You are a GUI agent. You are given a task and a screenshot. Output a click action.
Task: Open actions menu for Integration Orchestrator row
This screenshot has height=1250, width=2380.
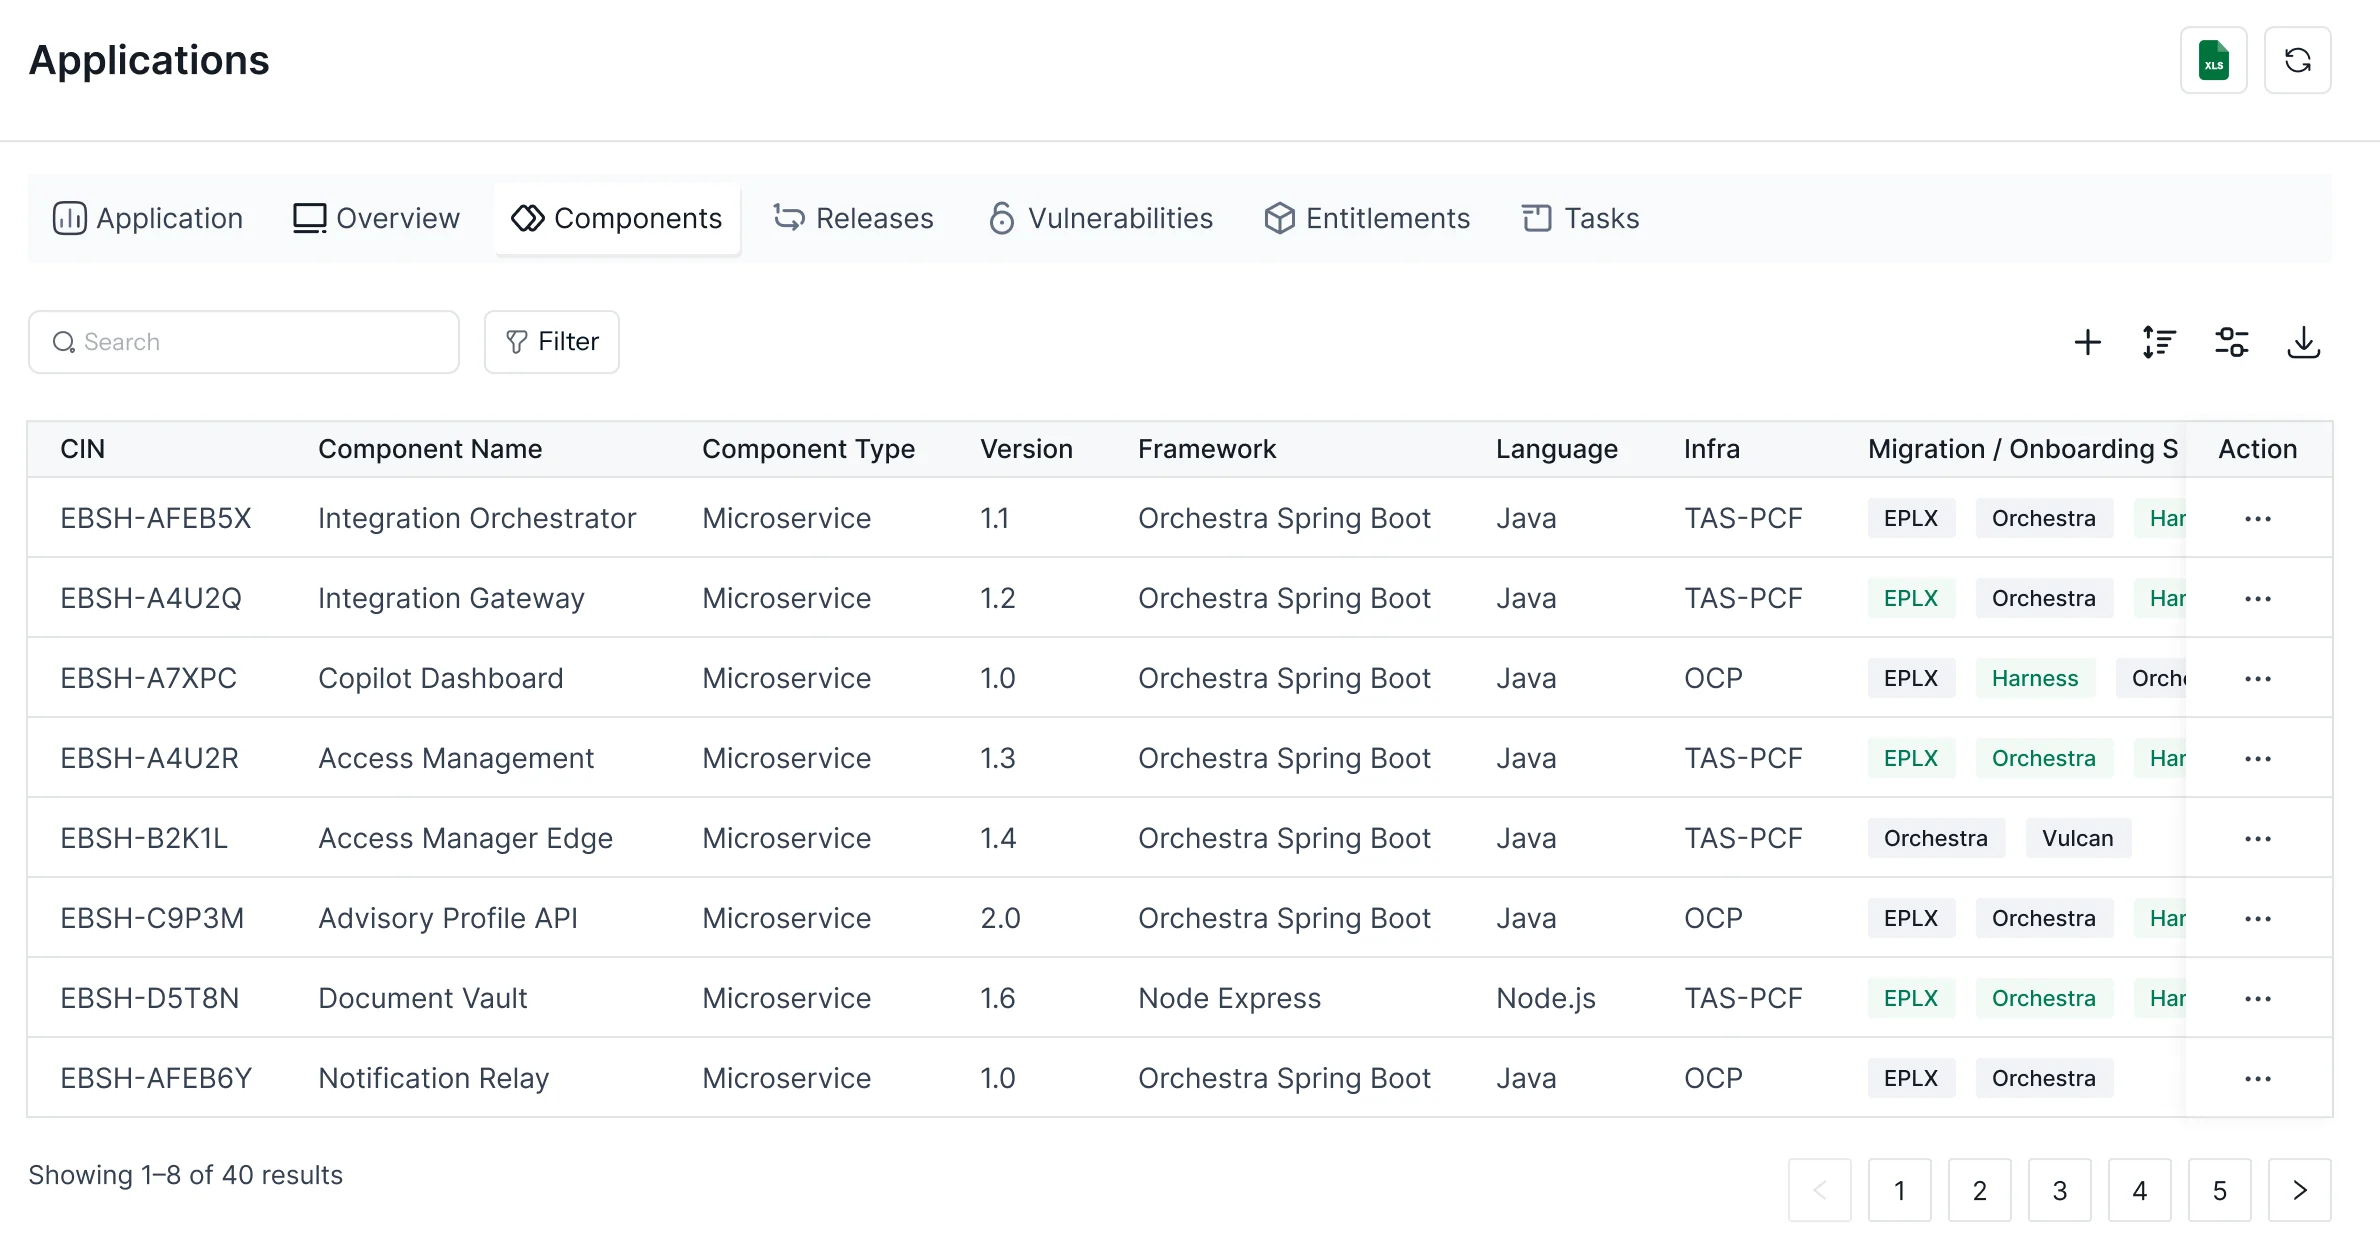[x=2257, y=518]
